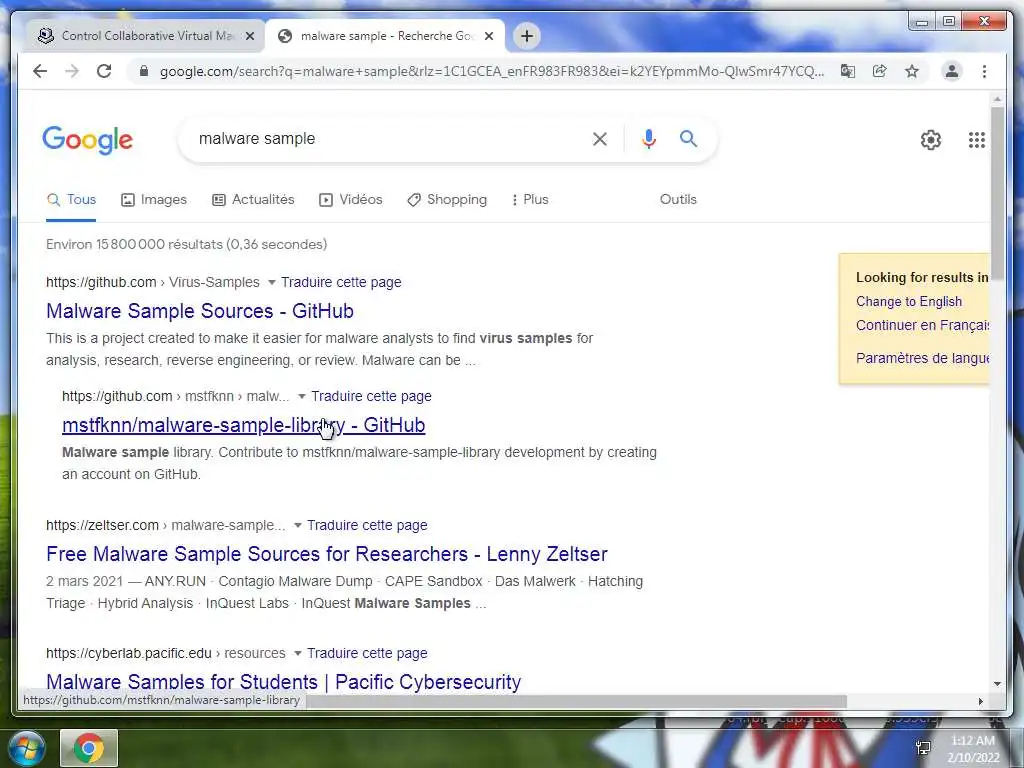
Task: Close the malware sample search tab
Action: (x=489, y=36)
